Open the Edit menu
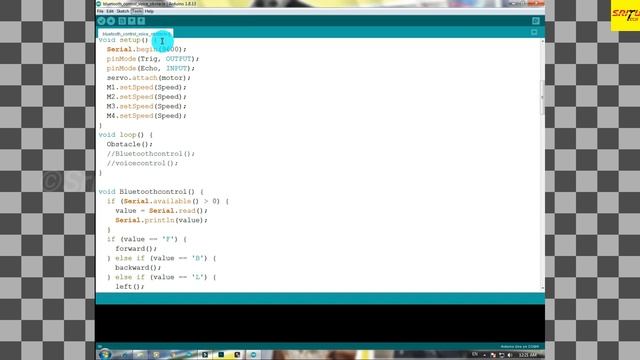Viewport: 640px width, 360px height. tap(110, 11)
